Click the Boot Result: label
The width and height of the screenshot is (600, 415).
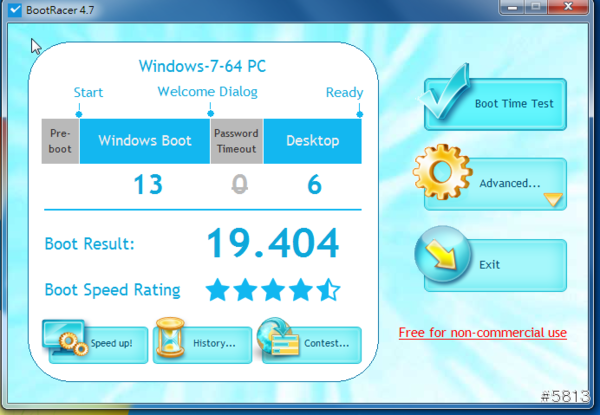(x=90, y=244)
